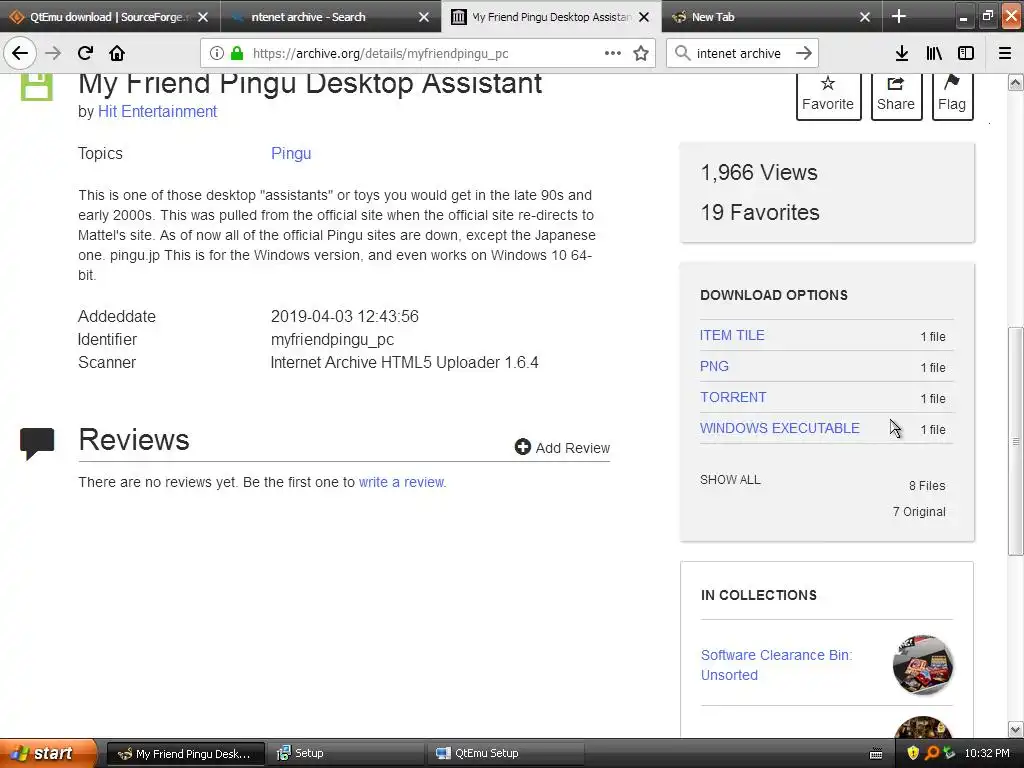Click the Favorite star button

(827, 95)
